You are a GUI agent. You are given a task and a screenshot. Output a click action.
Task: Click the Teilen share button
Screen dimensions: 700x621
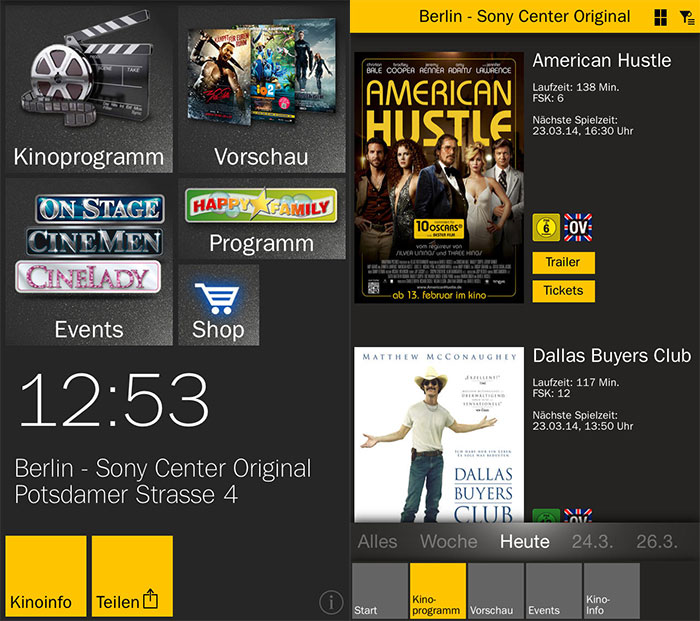[x=132, y=576]
